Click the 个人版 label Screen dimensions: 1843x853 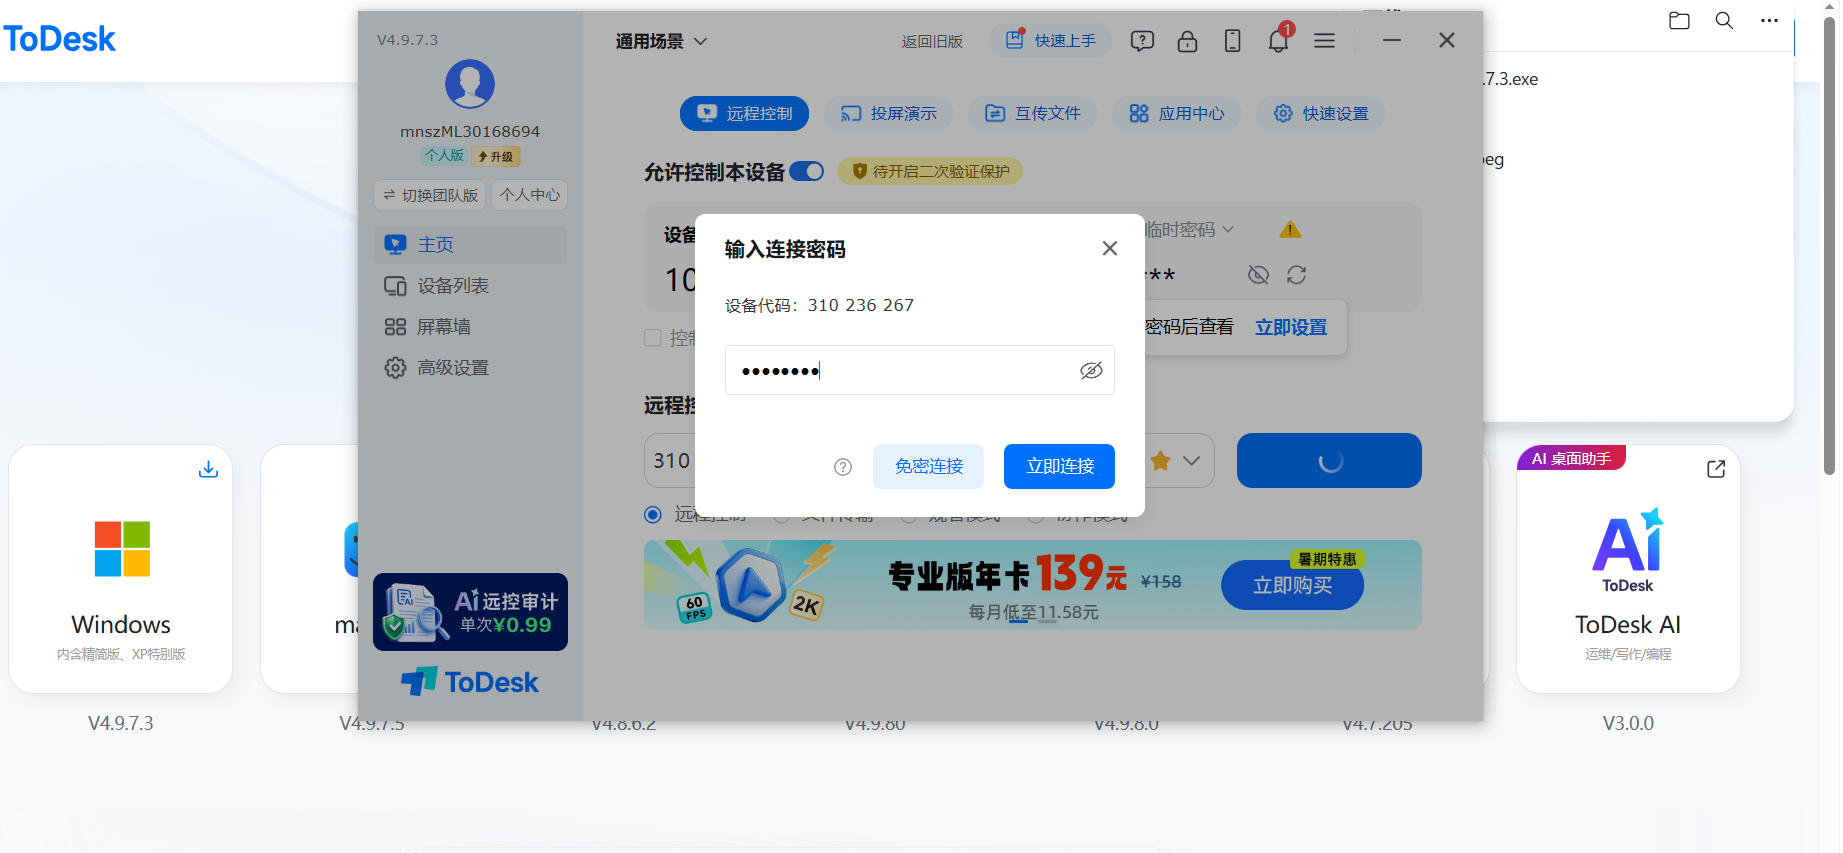444,156
